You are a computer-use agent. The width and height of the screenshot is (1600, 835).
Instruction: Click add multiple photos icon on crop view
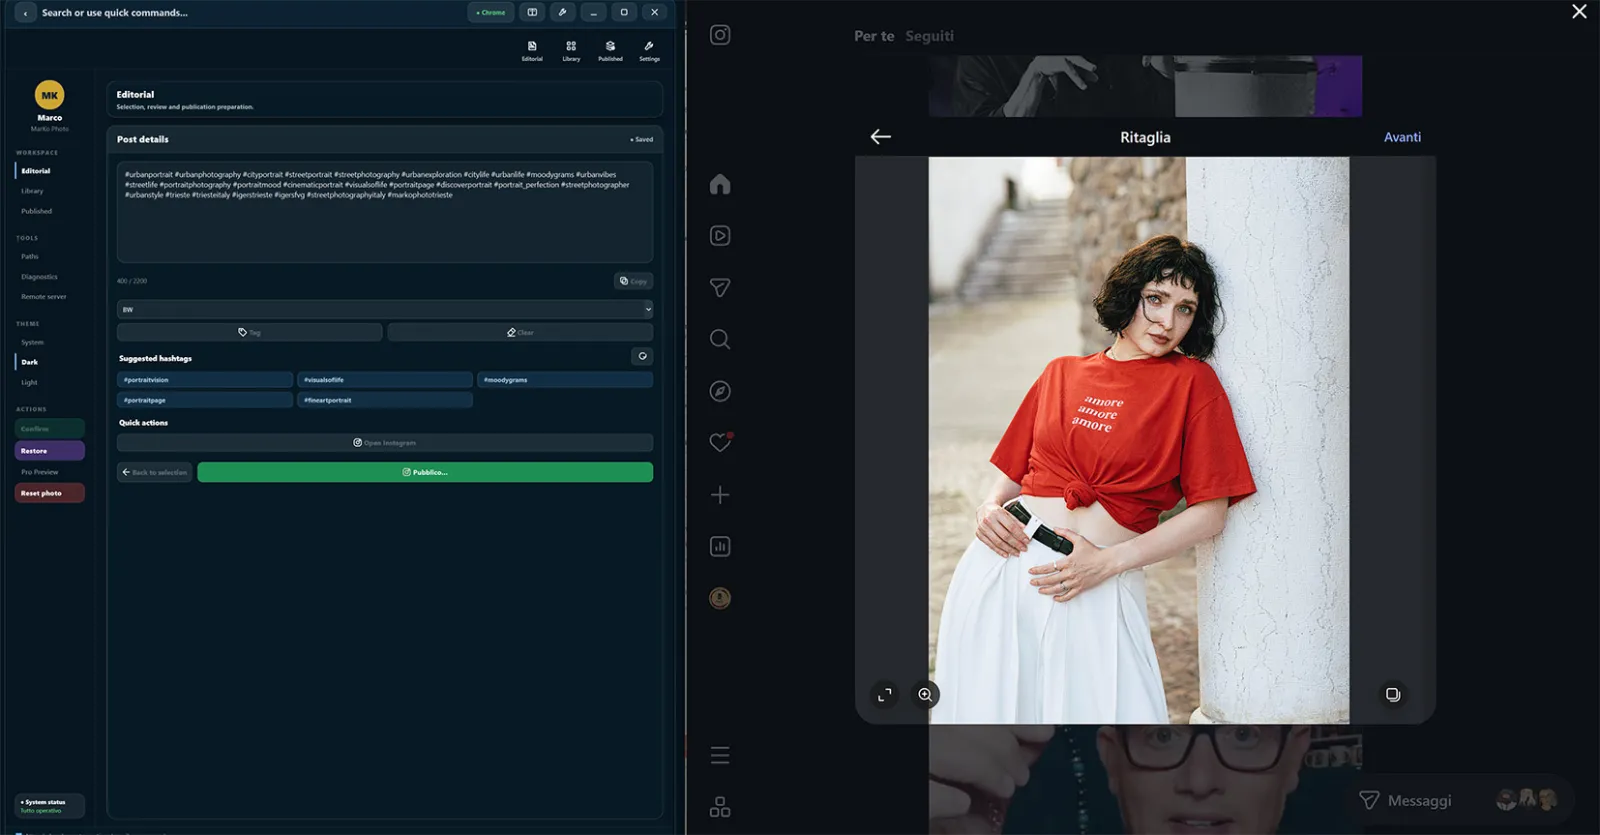pos(1393,694)
